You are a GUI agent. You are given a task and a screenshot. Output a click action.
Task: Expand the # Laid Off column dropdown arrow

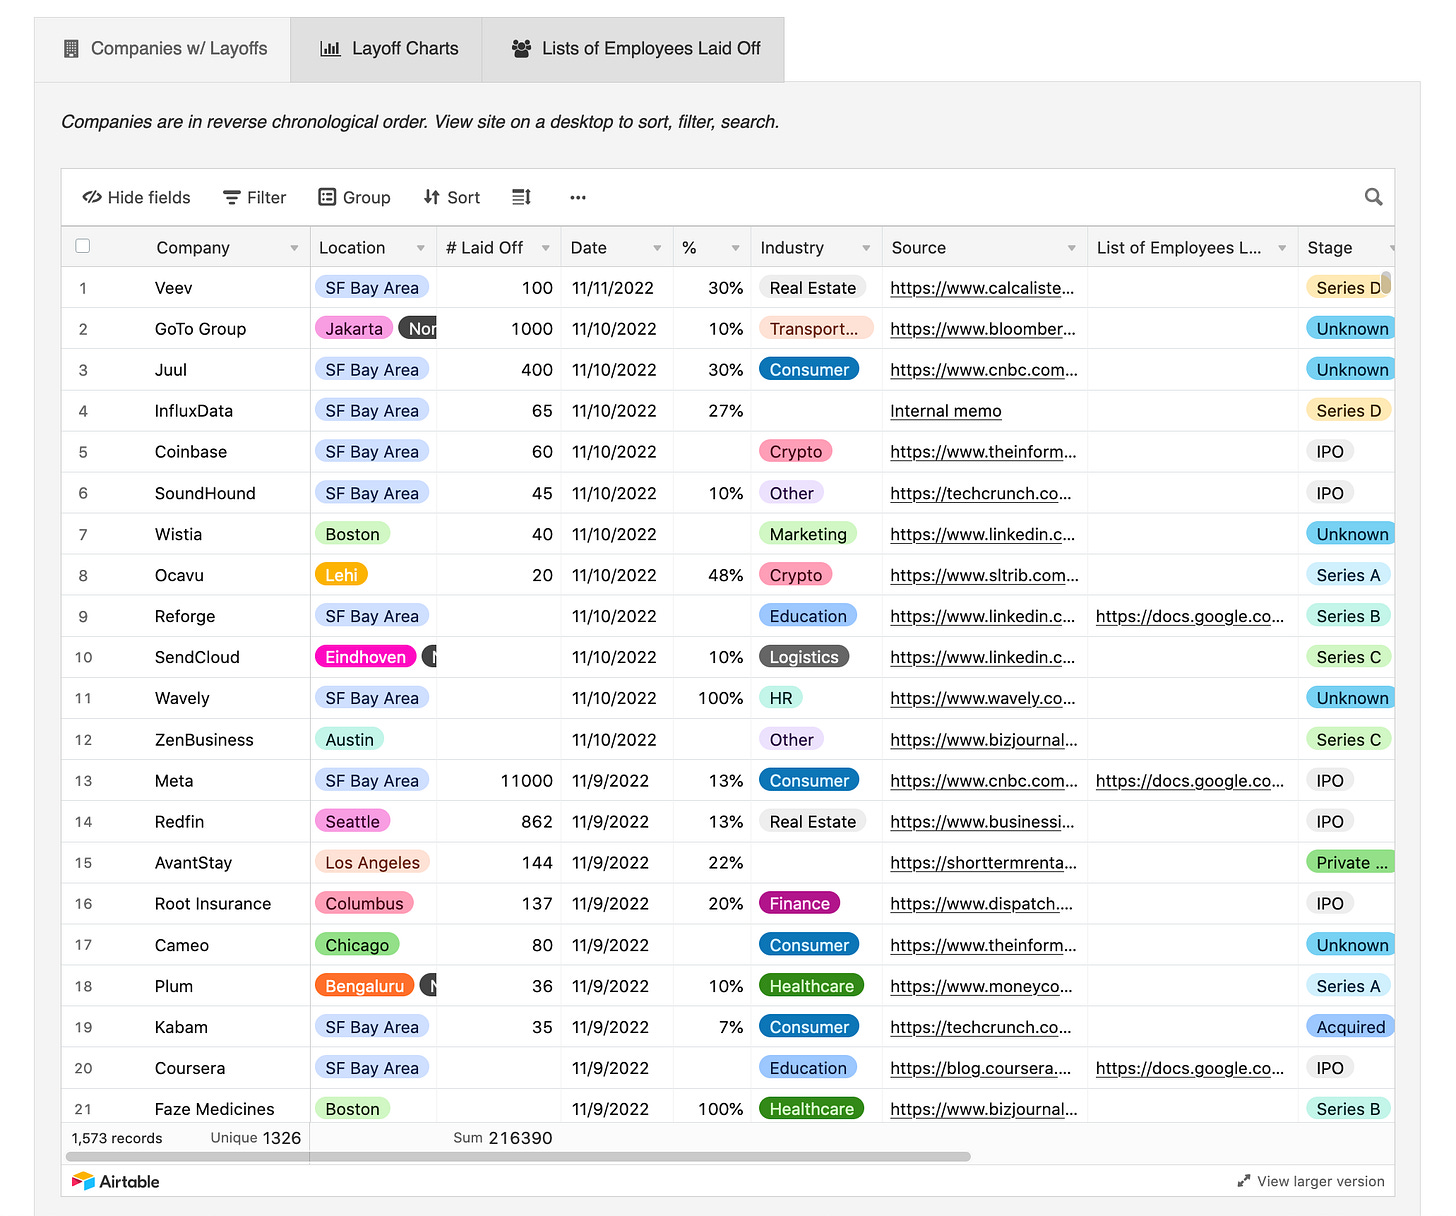click(545, 248)
